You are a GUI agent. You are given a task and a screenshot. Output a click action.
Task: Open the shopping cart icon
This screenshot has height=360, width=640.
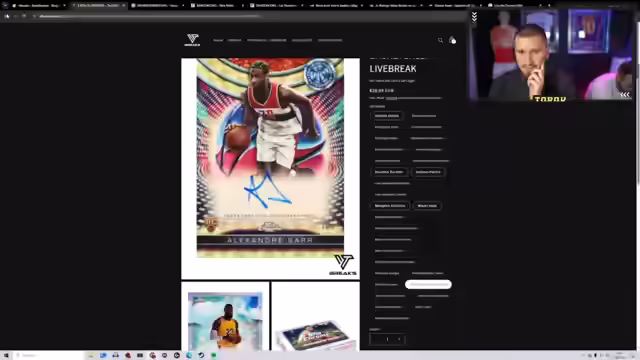[452, 40]
